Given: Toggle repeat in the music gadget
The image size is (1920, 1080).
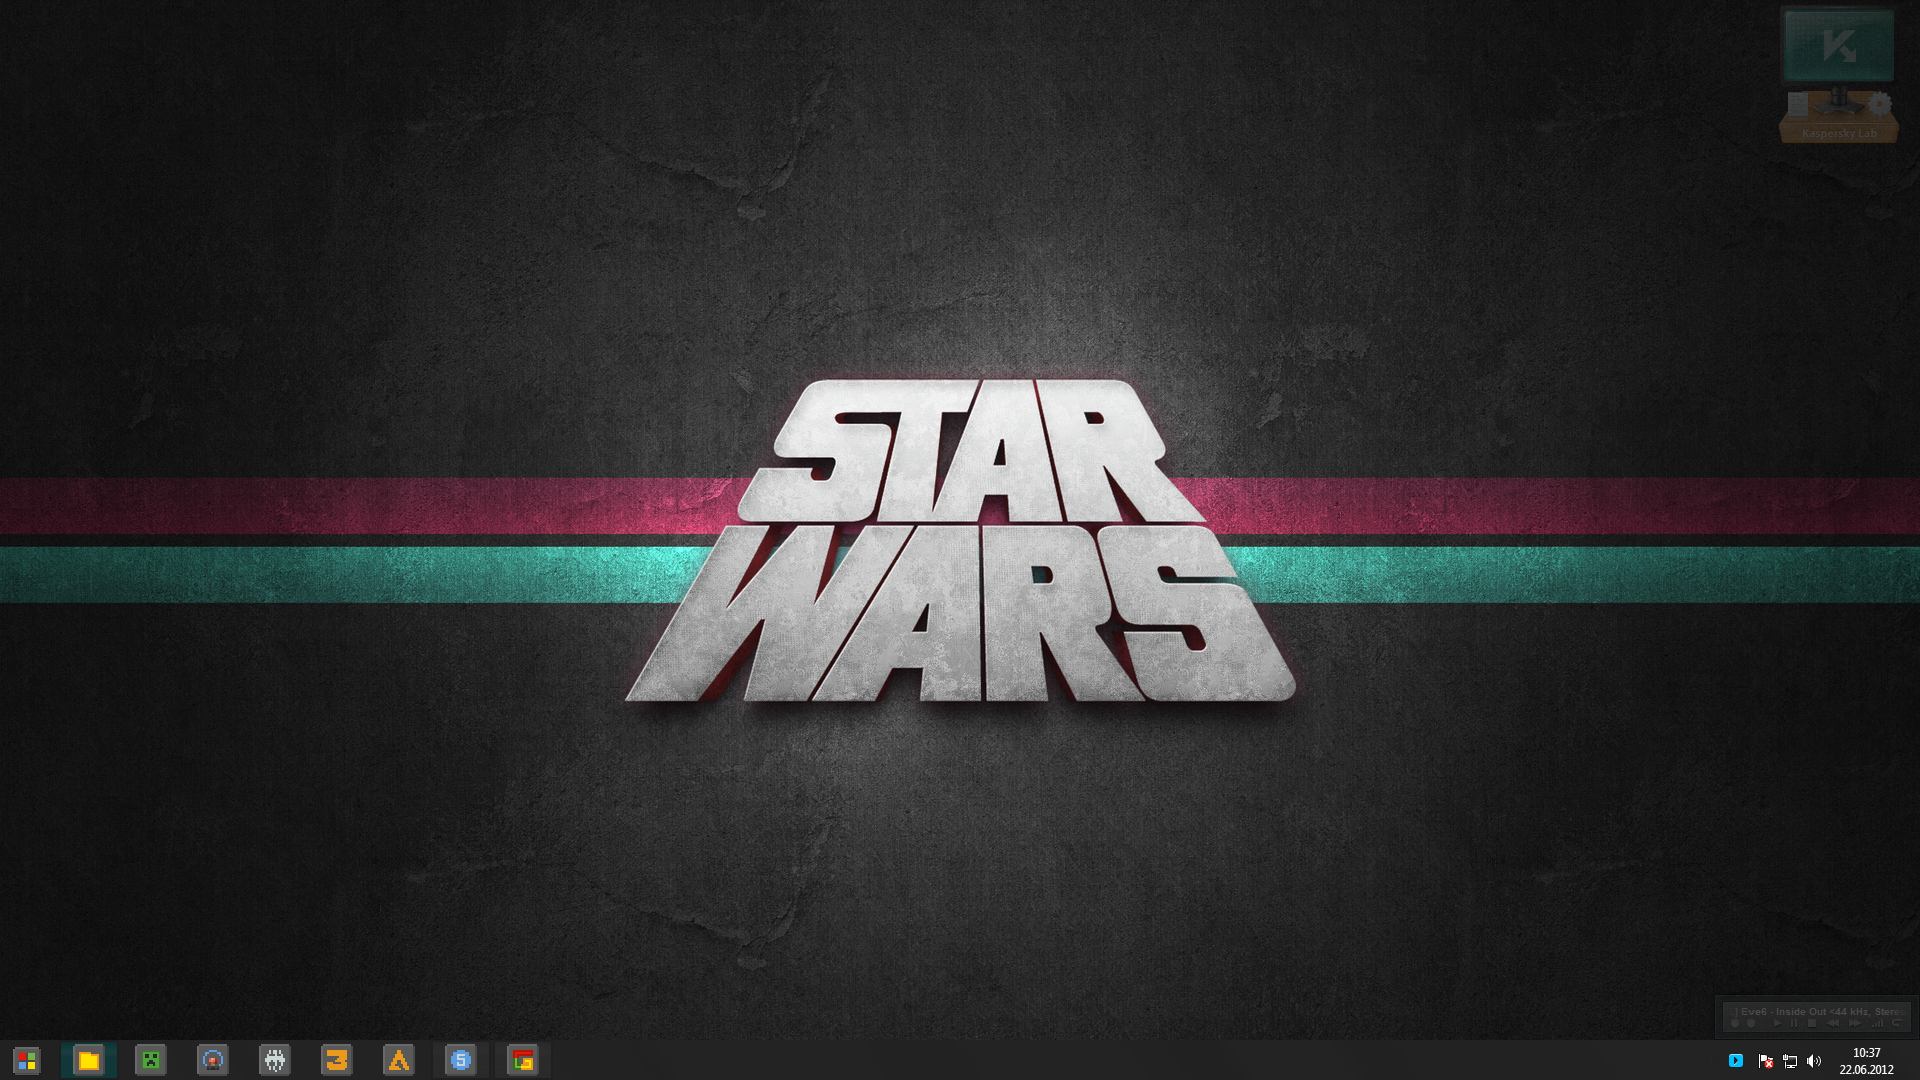Looking at the screenshot, I should pyautogui.click(x=1897, y=1022).
